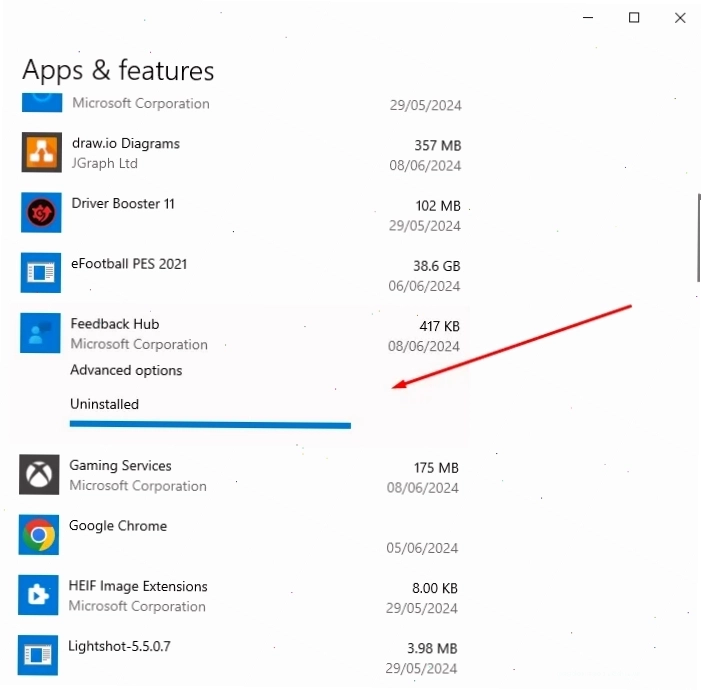Screen dimensions: 701x690
Task: Click the JGraph Ltd publisher text
Action: tap(105, 163)
